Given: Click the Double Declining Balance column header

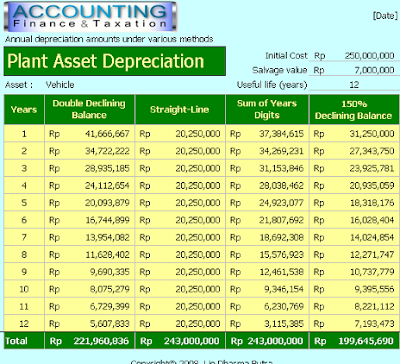Looking at the screenshot, I should [x=89, y=110].
